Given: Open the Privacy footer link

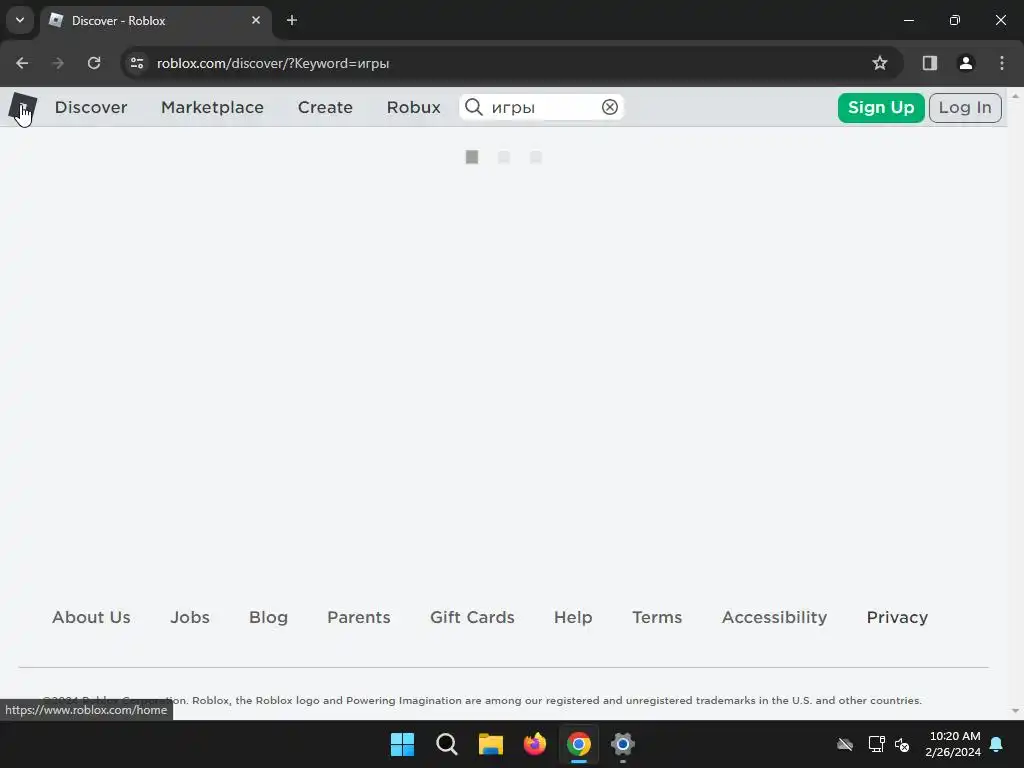Looking at the screenshot, I should pos(897,617).
